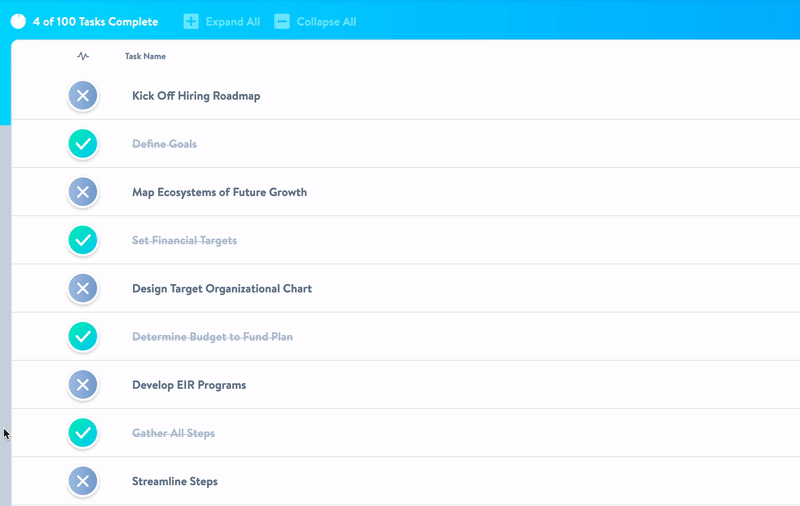Collapse all tasks using Collapse All

click(x=326, y=21)
